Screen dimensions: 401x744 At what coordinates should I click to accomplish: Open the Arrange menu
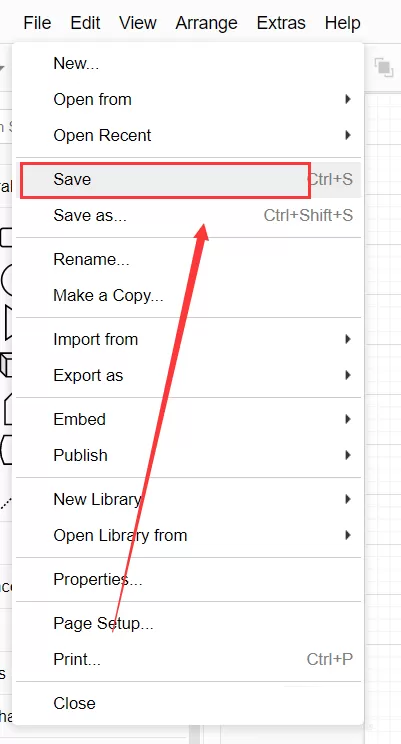[206, 22]
